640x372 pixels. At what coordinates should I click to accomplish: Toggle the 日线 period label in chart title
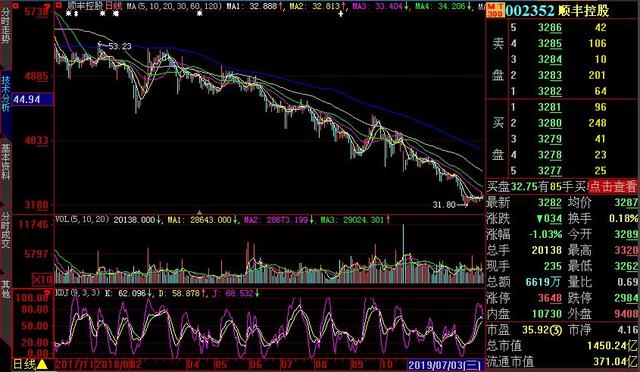[113, 6]
